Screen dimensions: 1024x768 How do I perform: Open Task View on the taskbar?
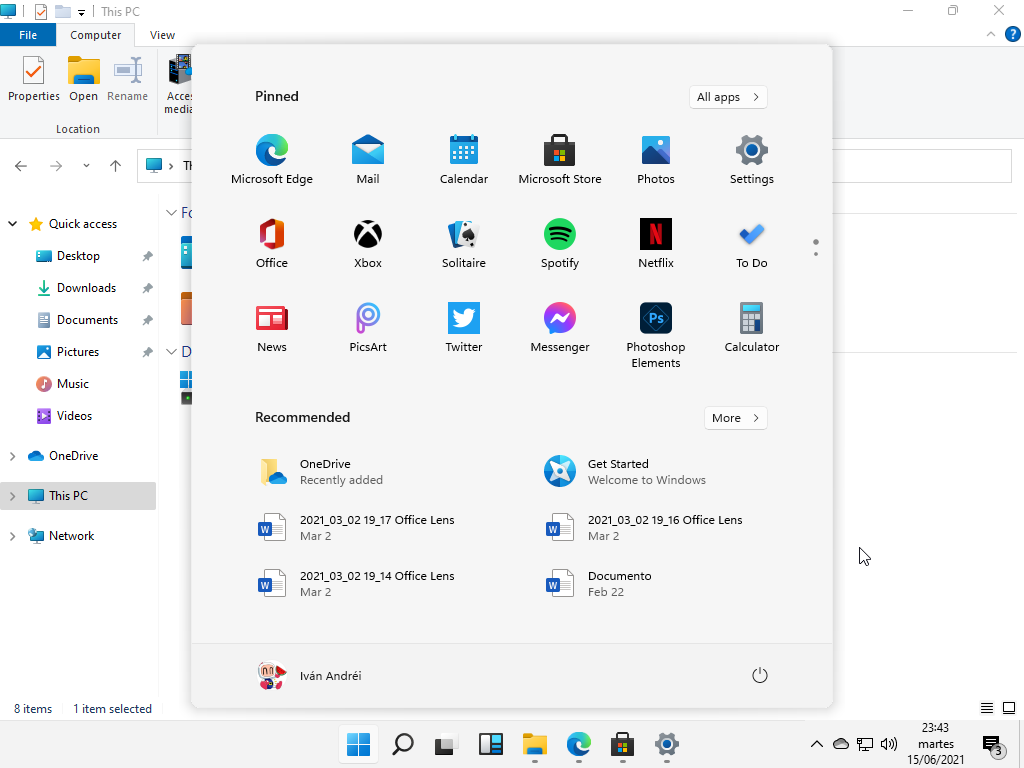446,744
